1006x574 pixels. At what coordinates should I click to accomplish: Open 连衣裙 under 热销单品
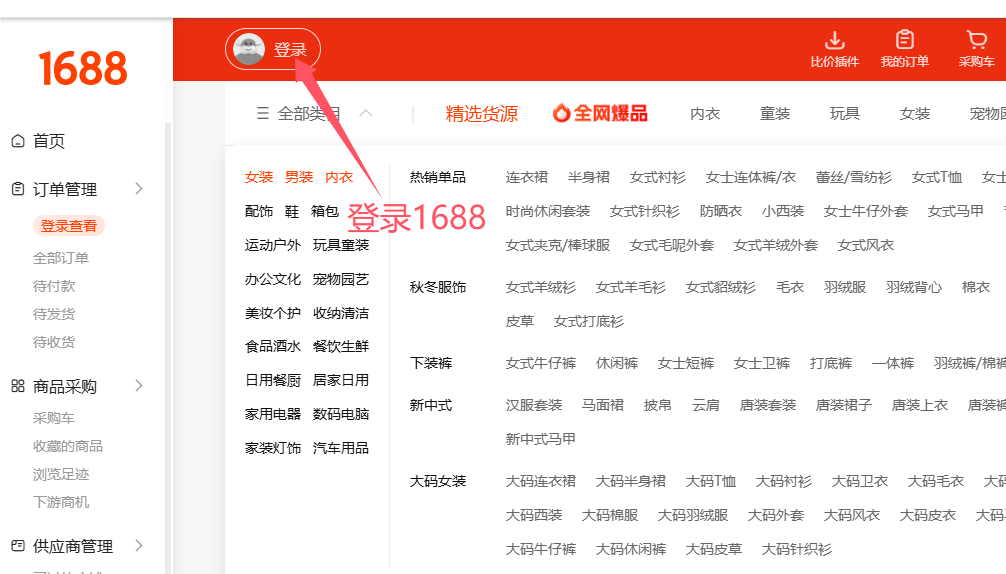tap(527, 177)
